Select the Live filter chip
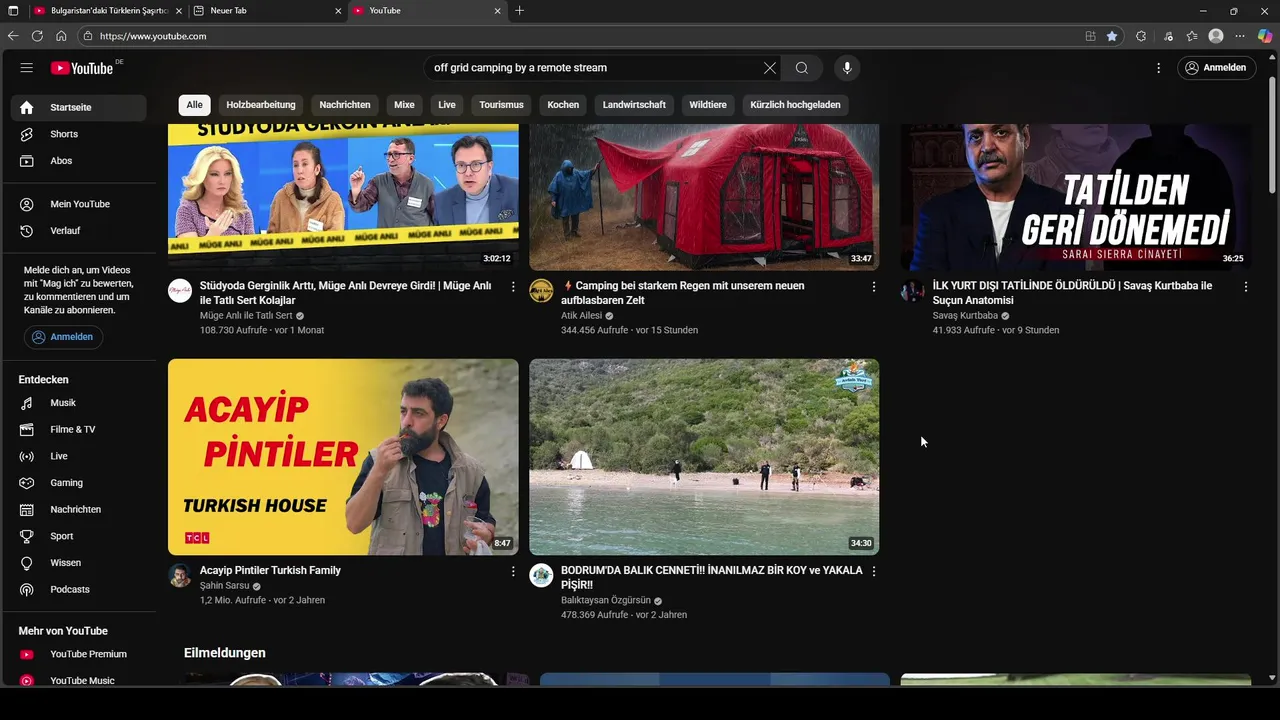The width and height of the screenshot is (1280, 720). point(447,105)
